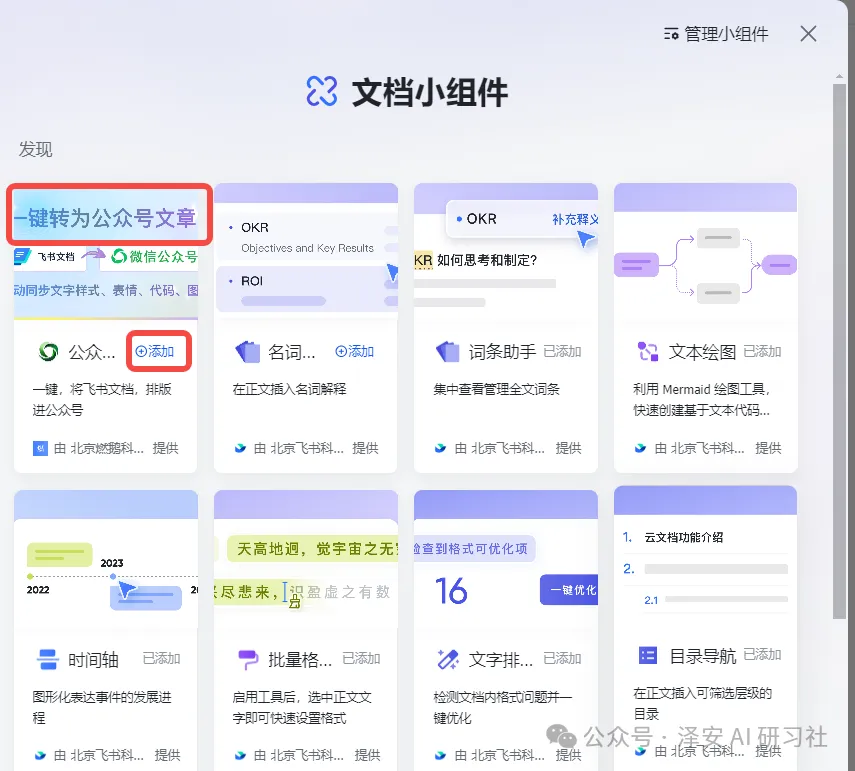Click description 在正文插入可筛选层级的目录
The height and width of the screenshot is (771, 855).
pyautogui.click(x=702, y=703)
